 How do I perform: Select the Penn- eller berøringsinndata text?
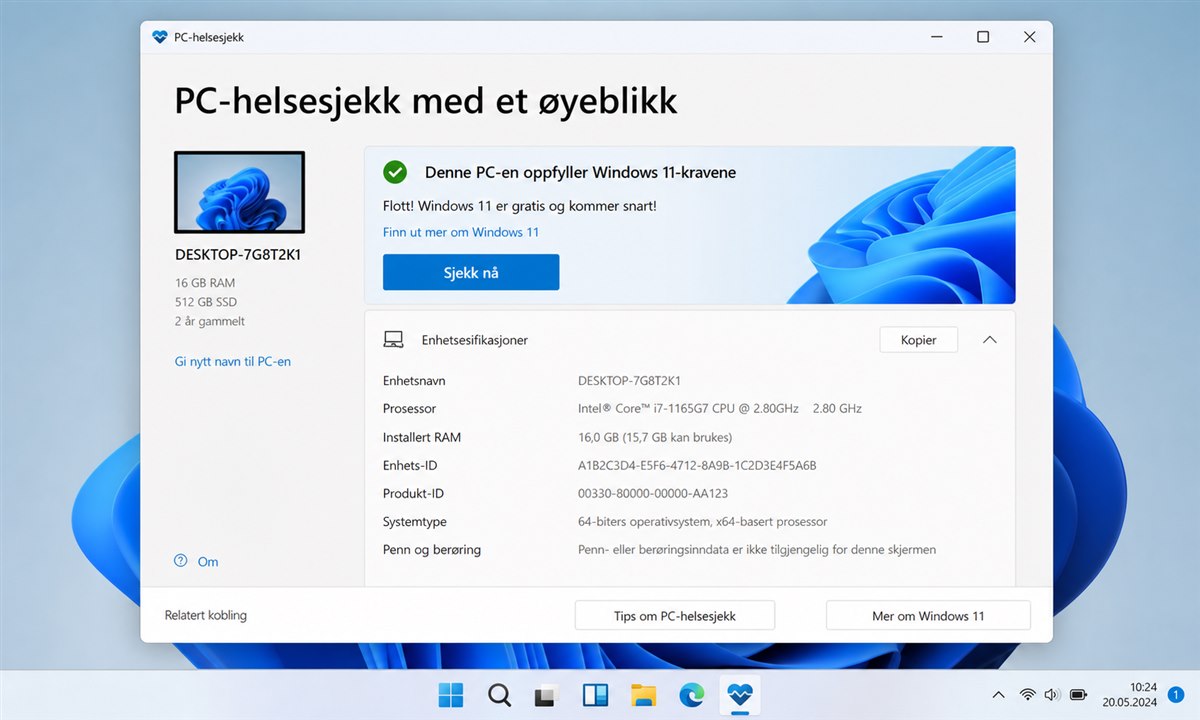click(x=757, y=550)
